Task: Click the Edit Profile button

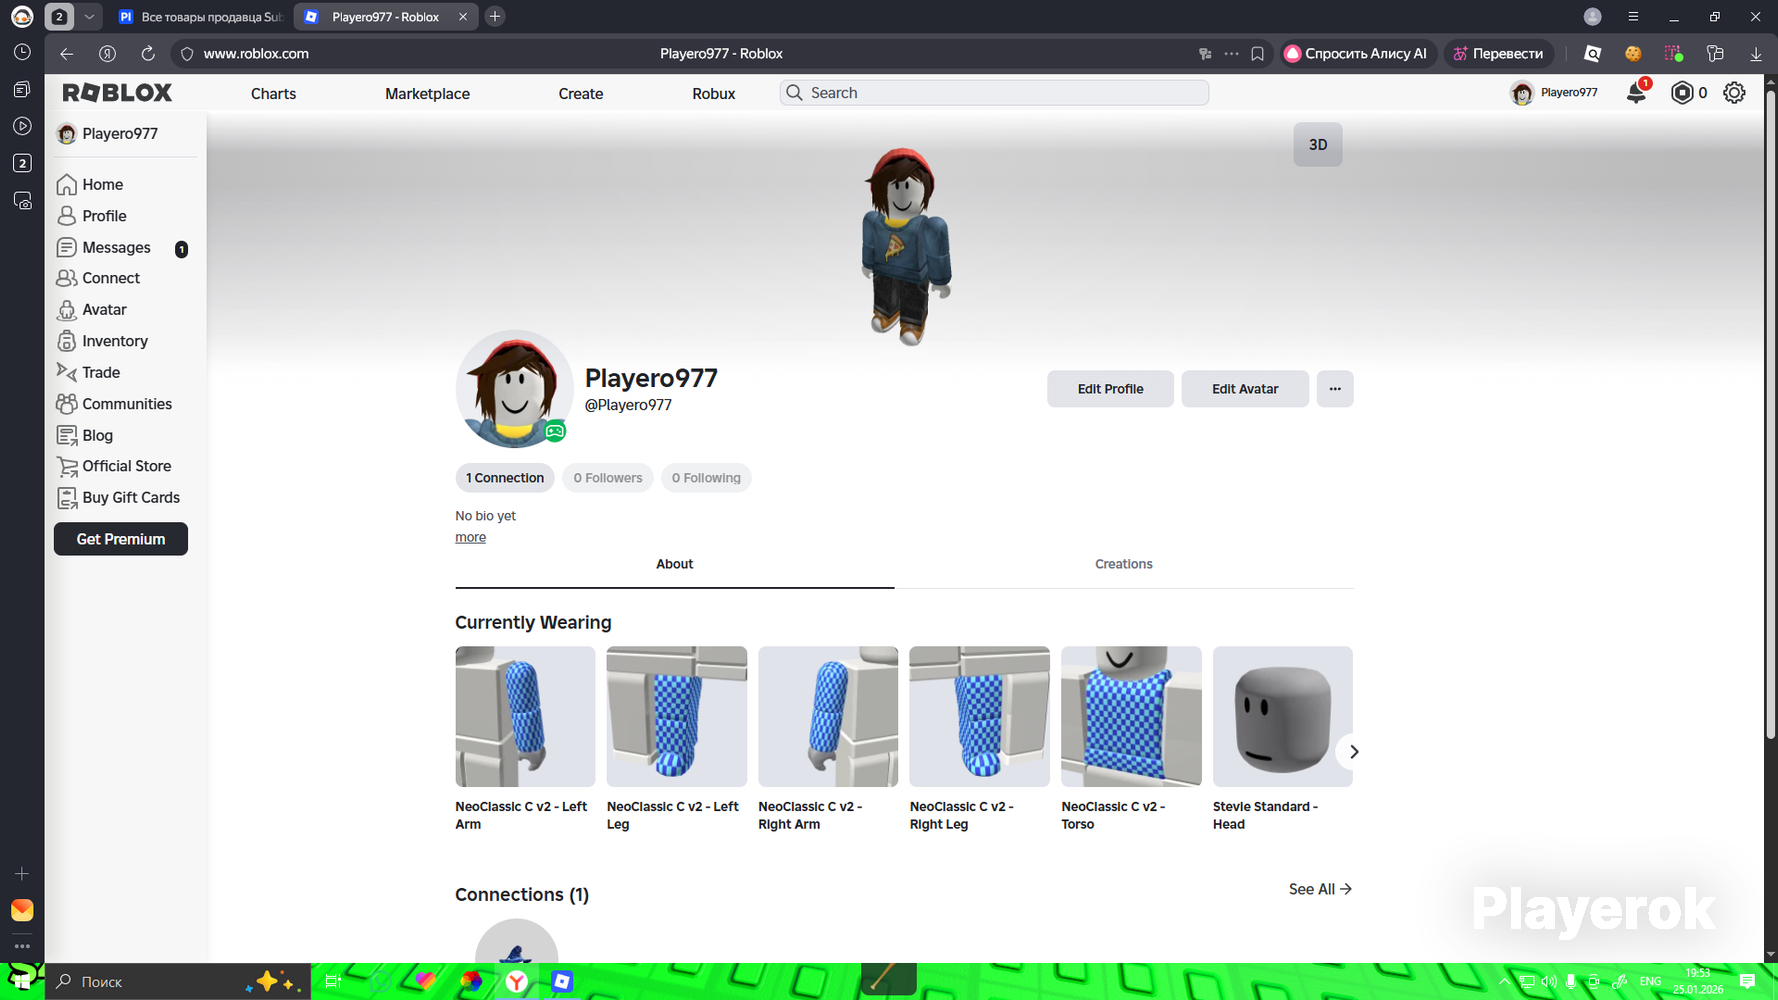Action: (x=1110, y=389)
